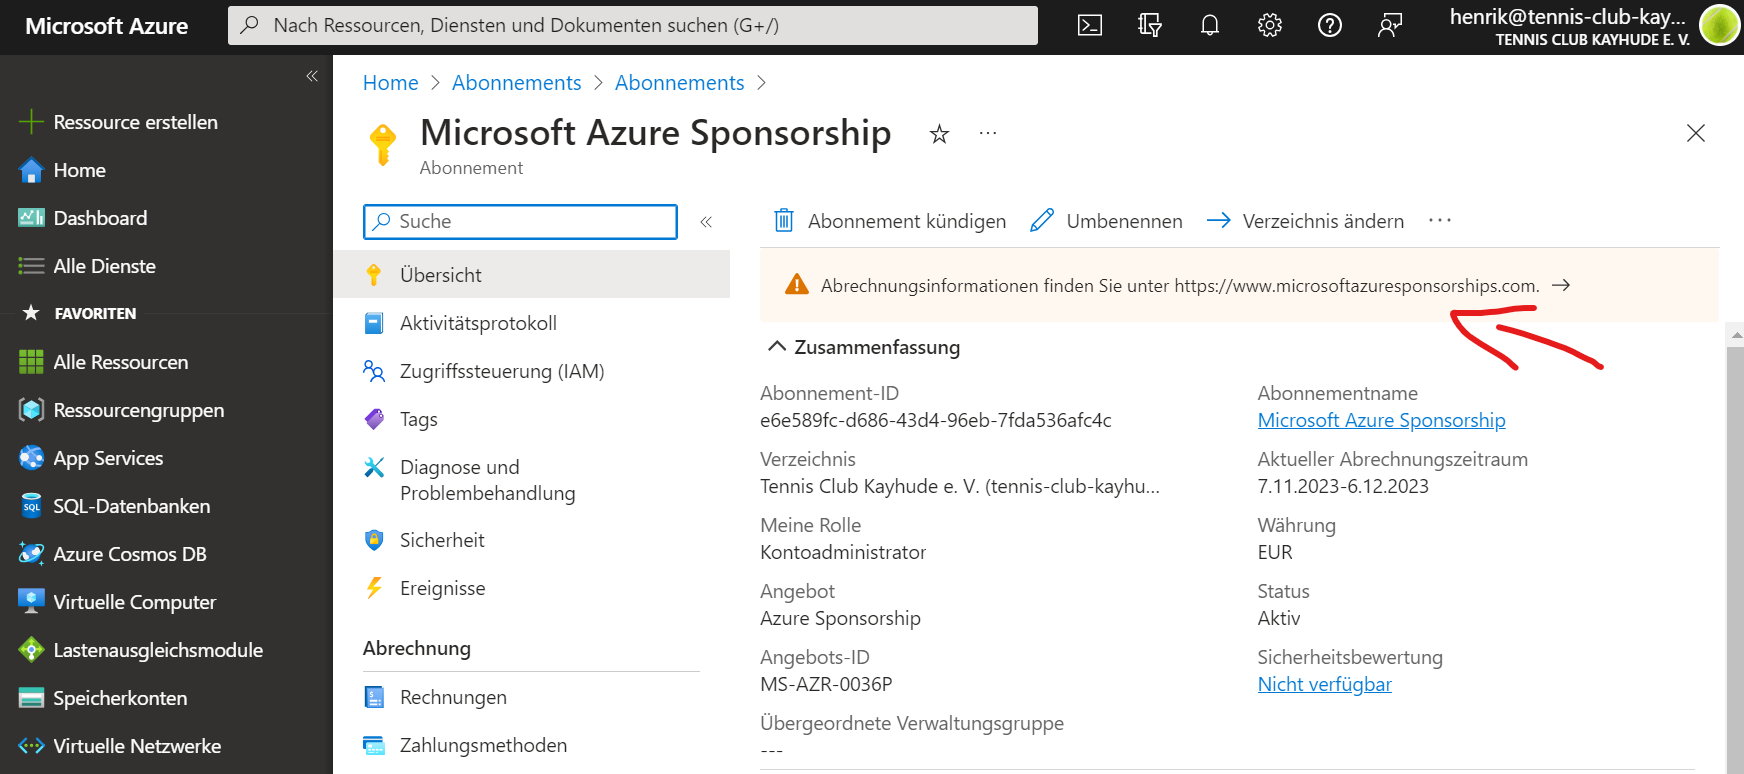Open more options next to page title
Viewport: 1744px width, 774px height.
988,133
